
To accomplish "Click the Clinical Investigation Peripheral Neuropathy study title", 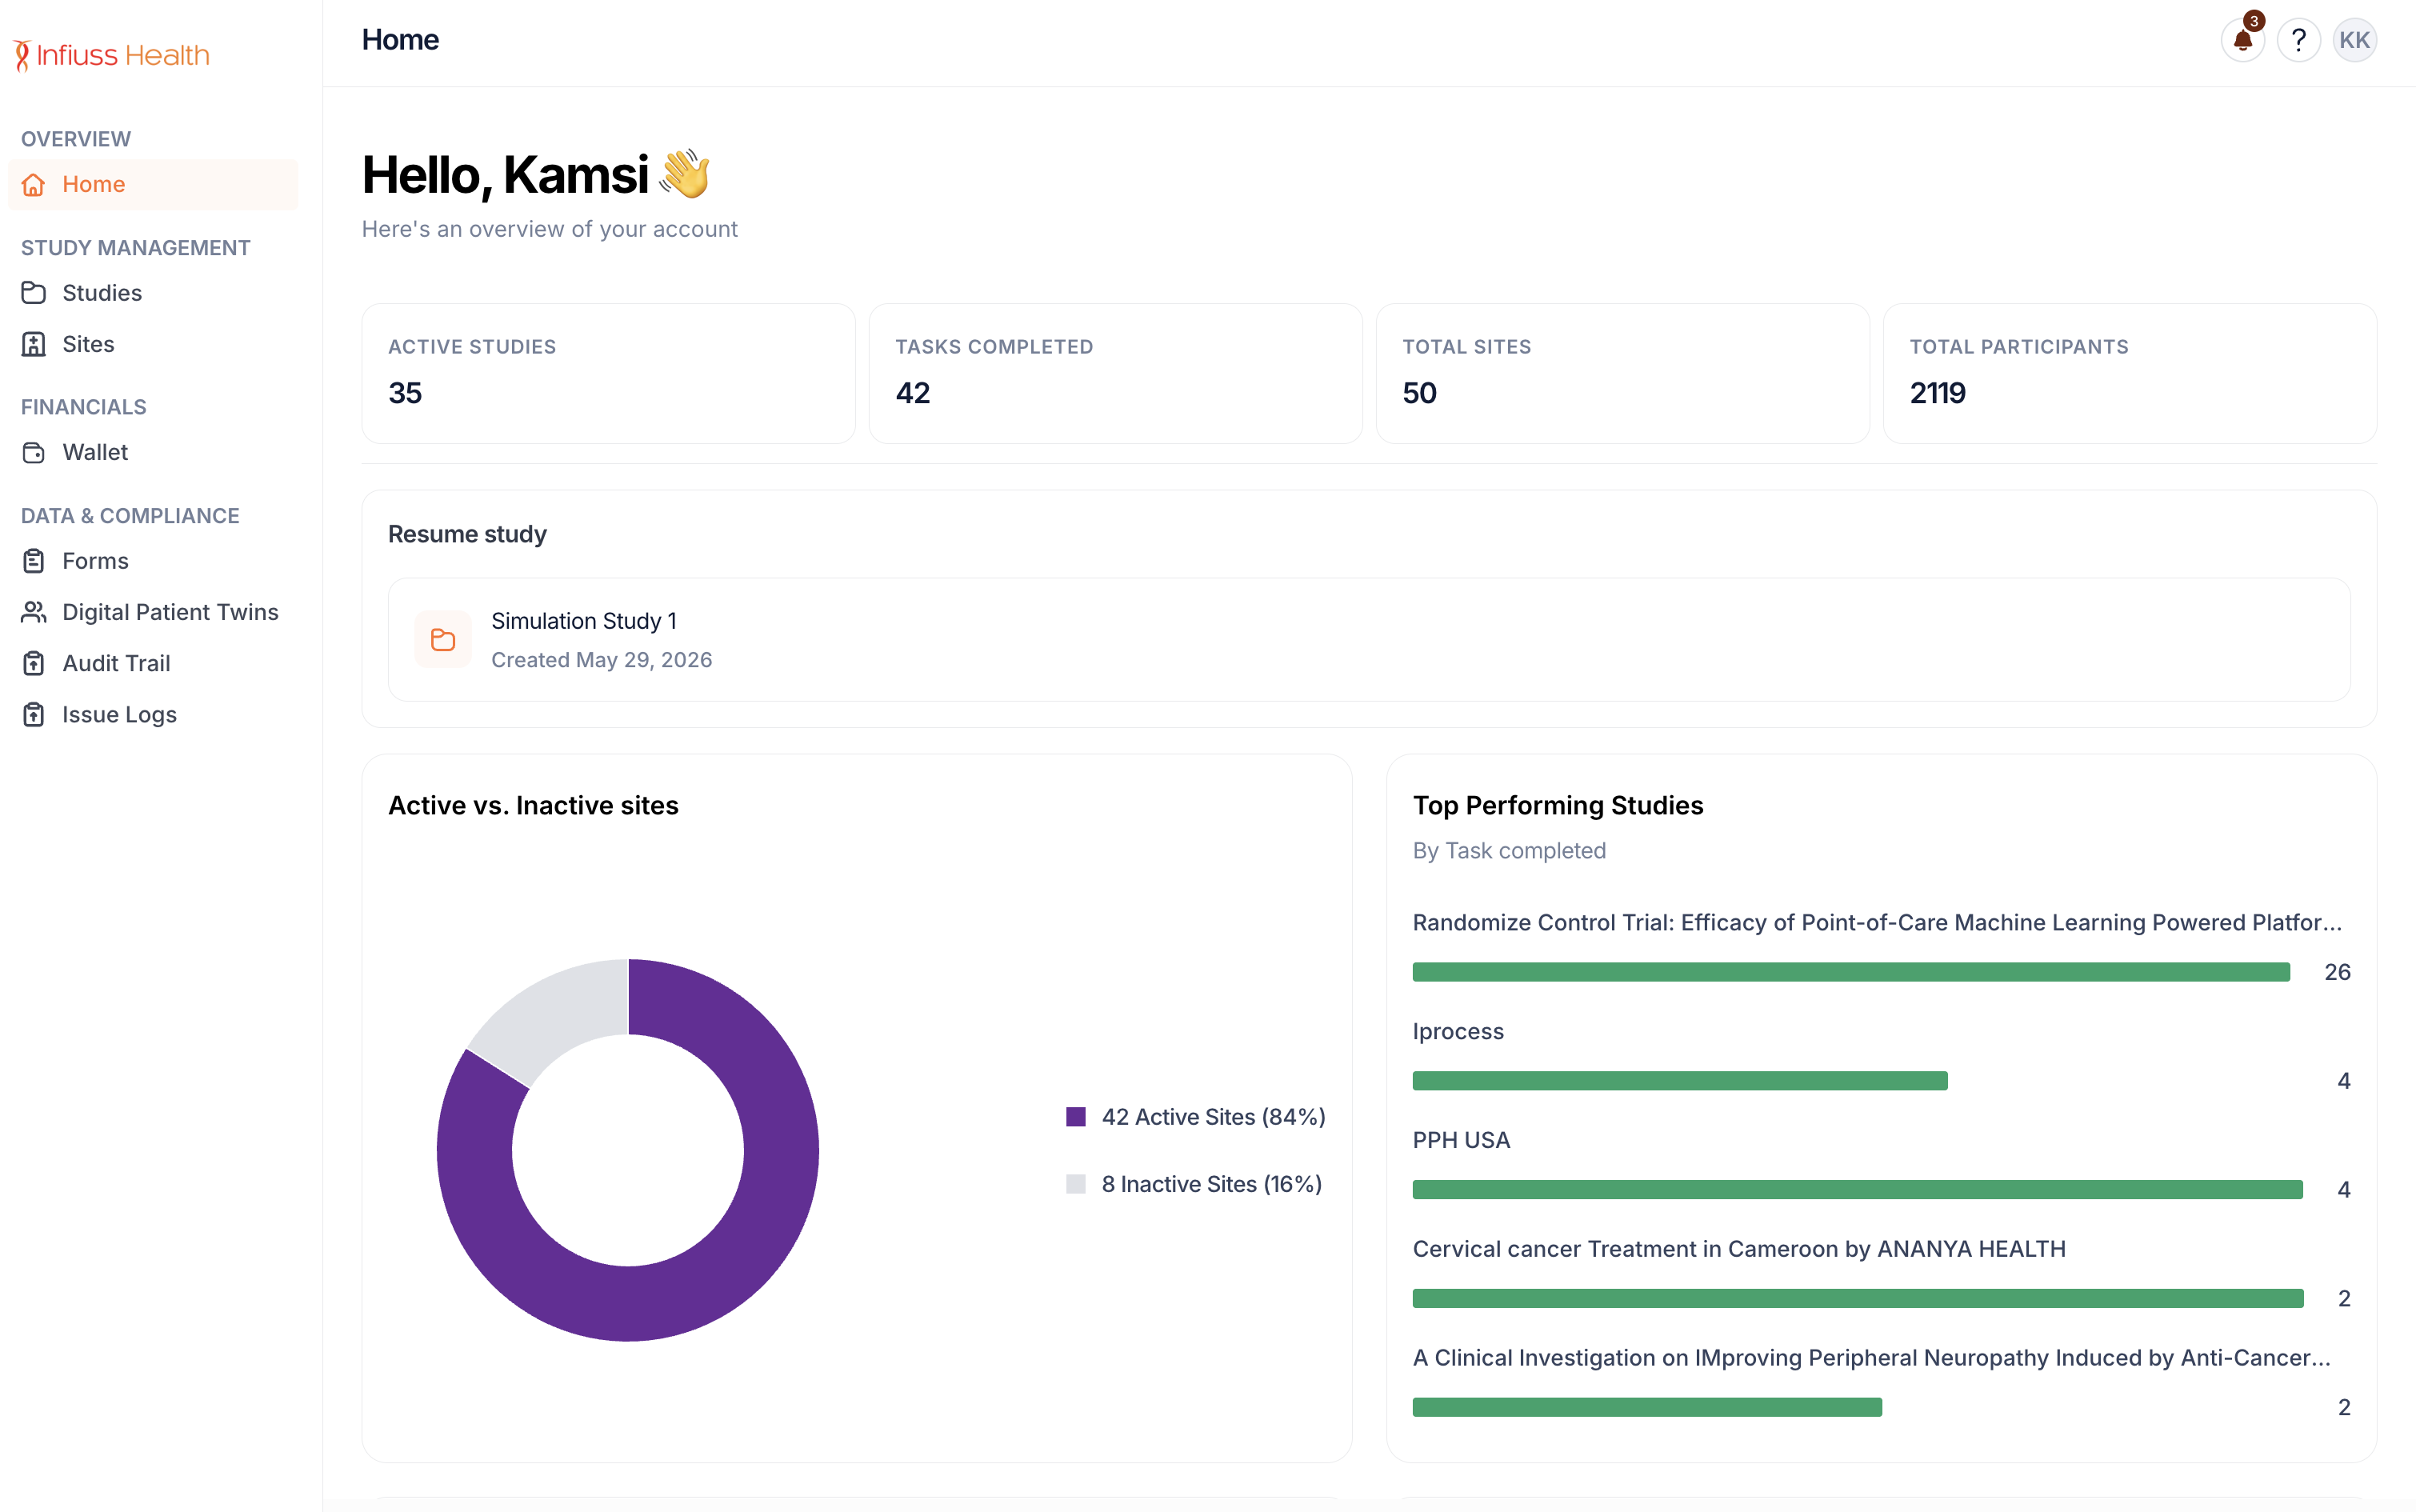I will (x=1871, y=1358).
